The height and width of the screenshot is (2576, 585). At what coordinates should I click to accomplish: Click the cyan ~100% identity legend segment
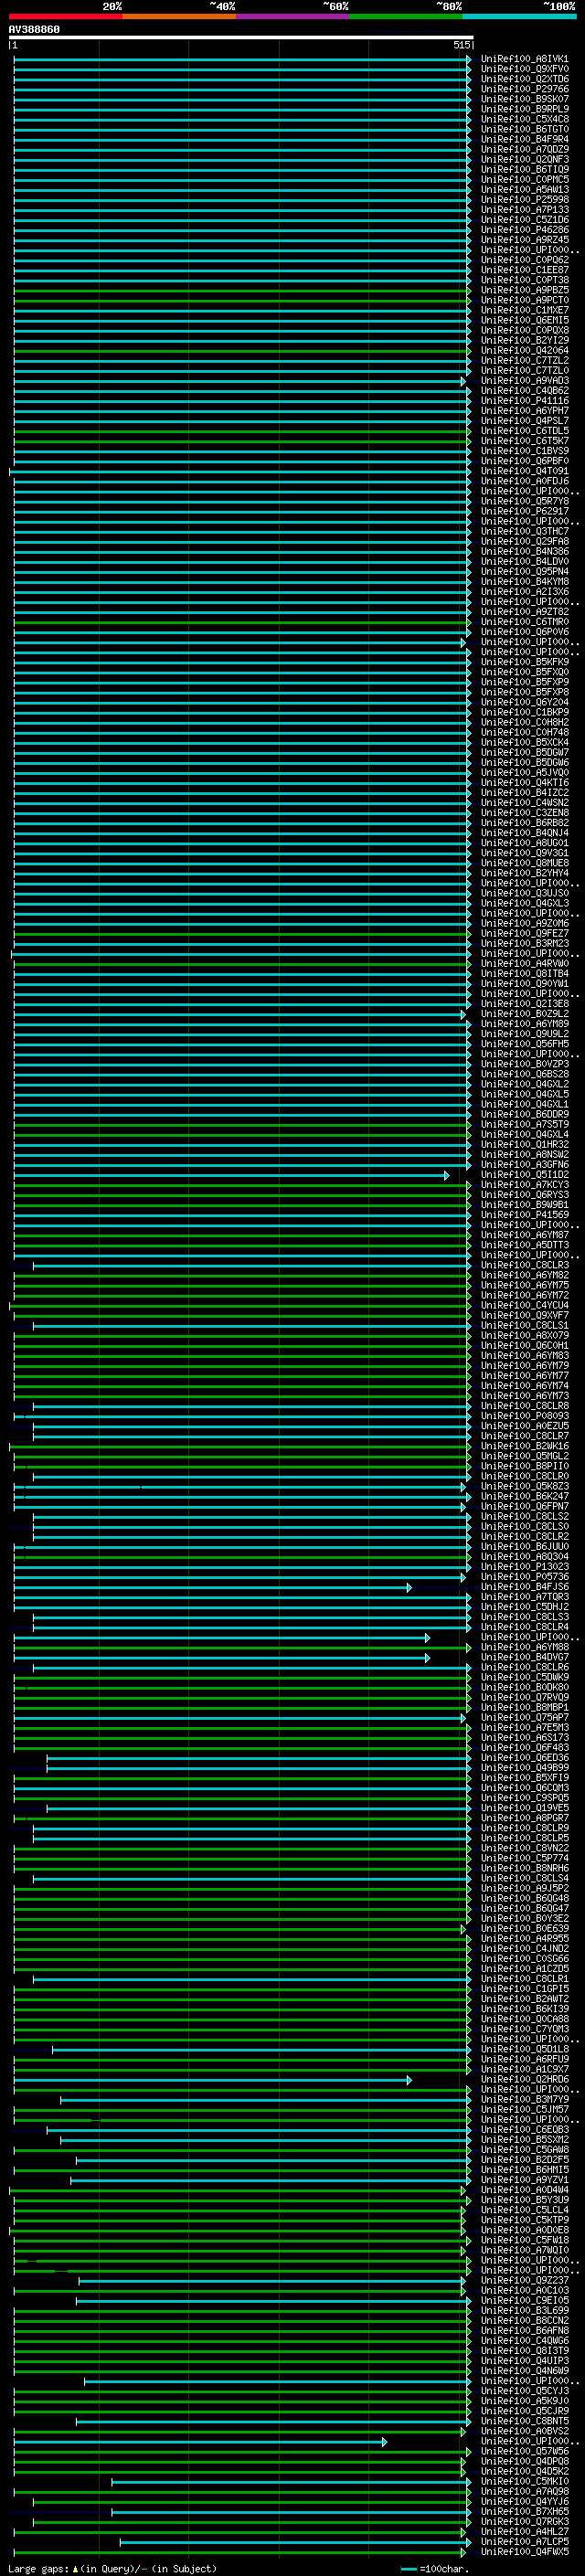pos(519,16)
